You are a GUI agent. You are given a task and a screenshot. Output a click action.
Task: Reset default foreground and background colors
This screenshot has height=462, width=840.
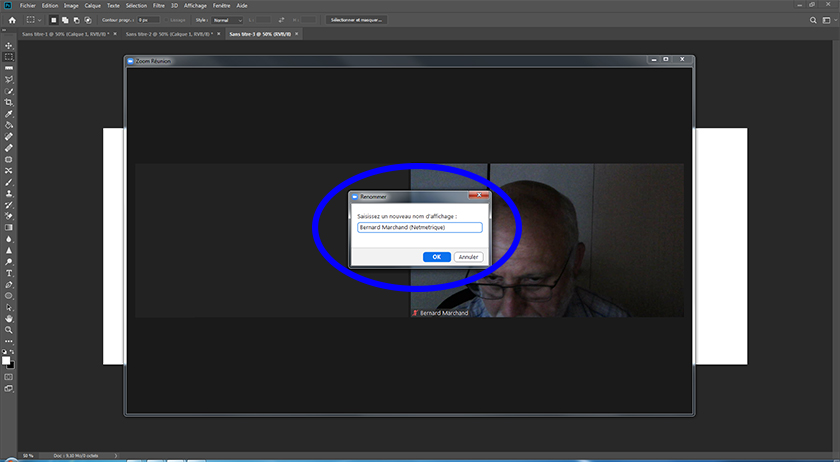(4, 352)
